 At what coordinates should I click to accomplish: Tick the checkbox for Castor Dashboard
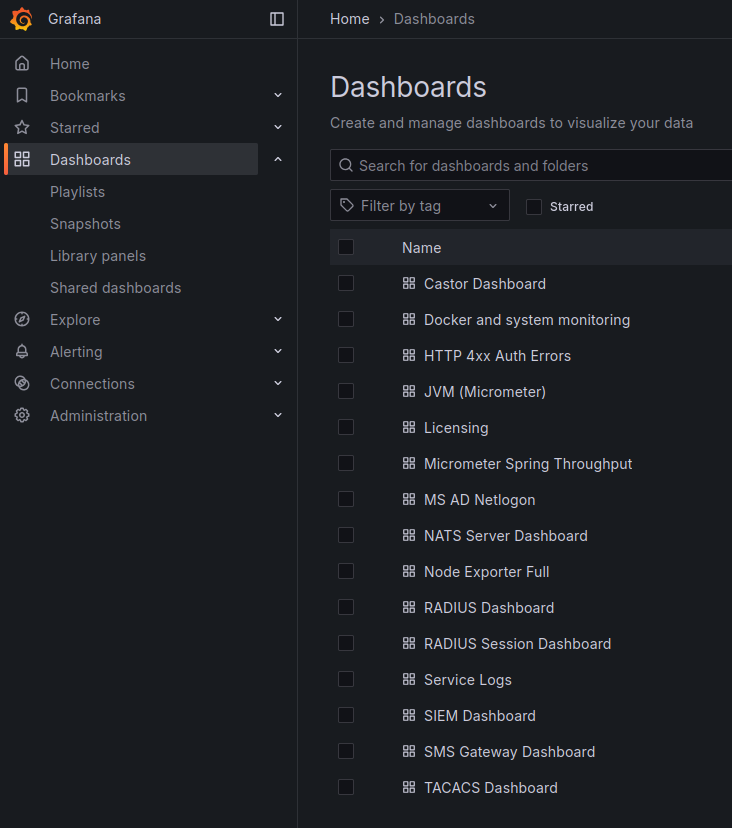(x=346, y=283)
